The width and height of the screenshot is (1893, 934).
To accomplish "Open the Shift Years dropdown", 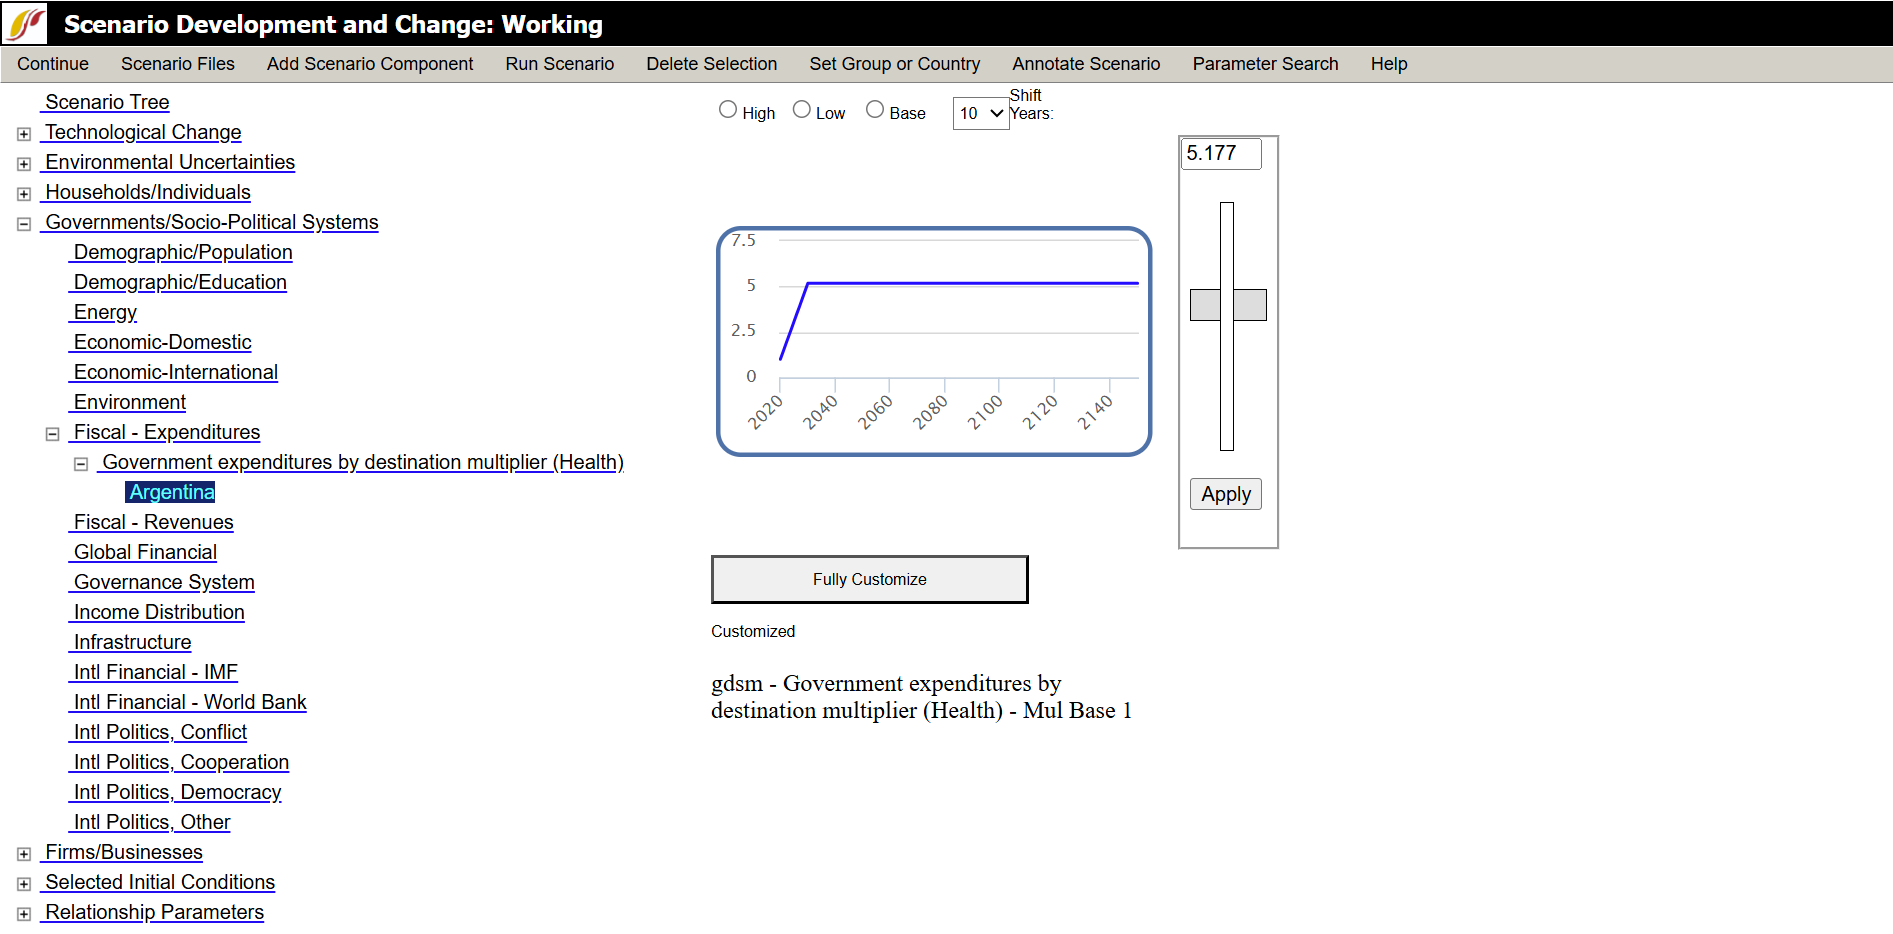I will coord(980,113).
